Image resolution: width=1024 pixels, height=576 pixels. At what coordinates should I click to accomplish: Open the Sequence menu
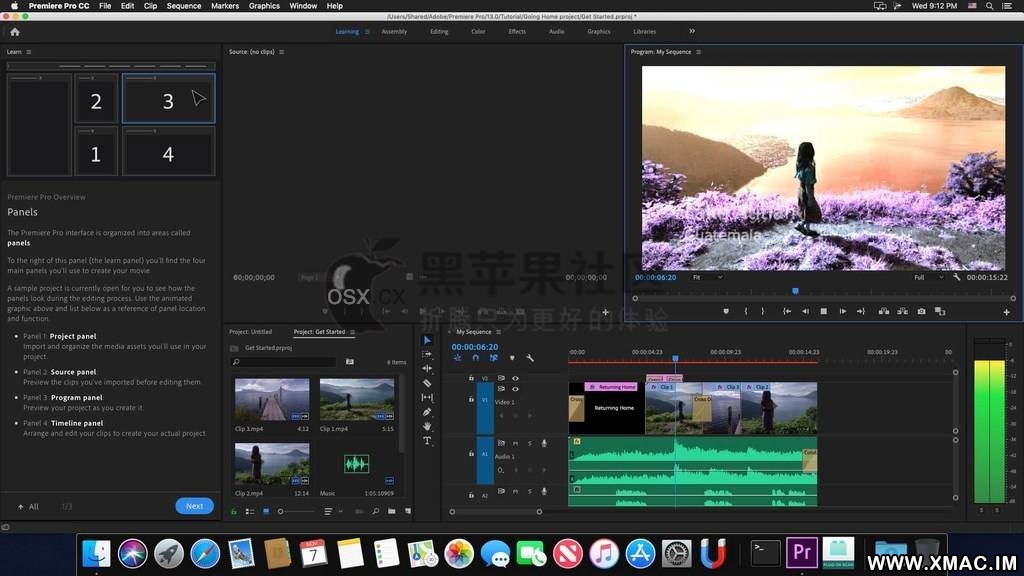[184, 6]
